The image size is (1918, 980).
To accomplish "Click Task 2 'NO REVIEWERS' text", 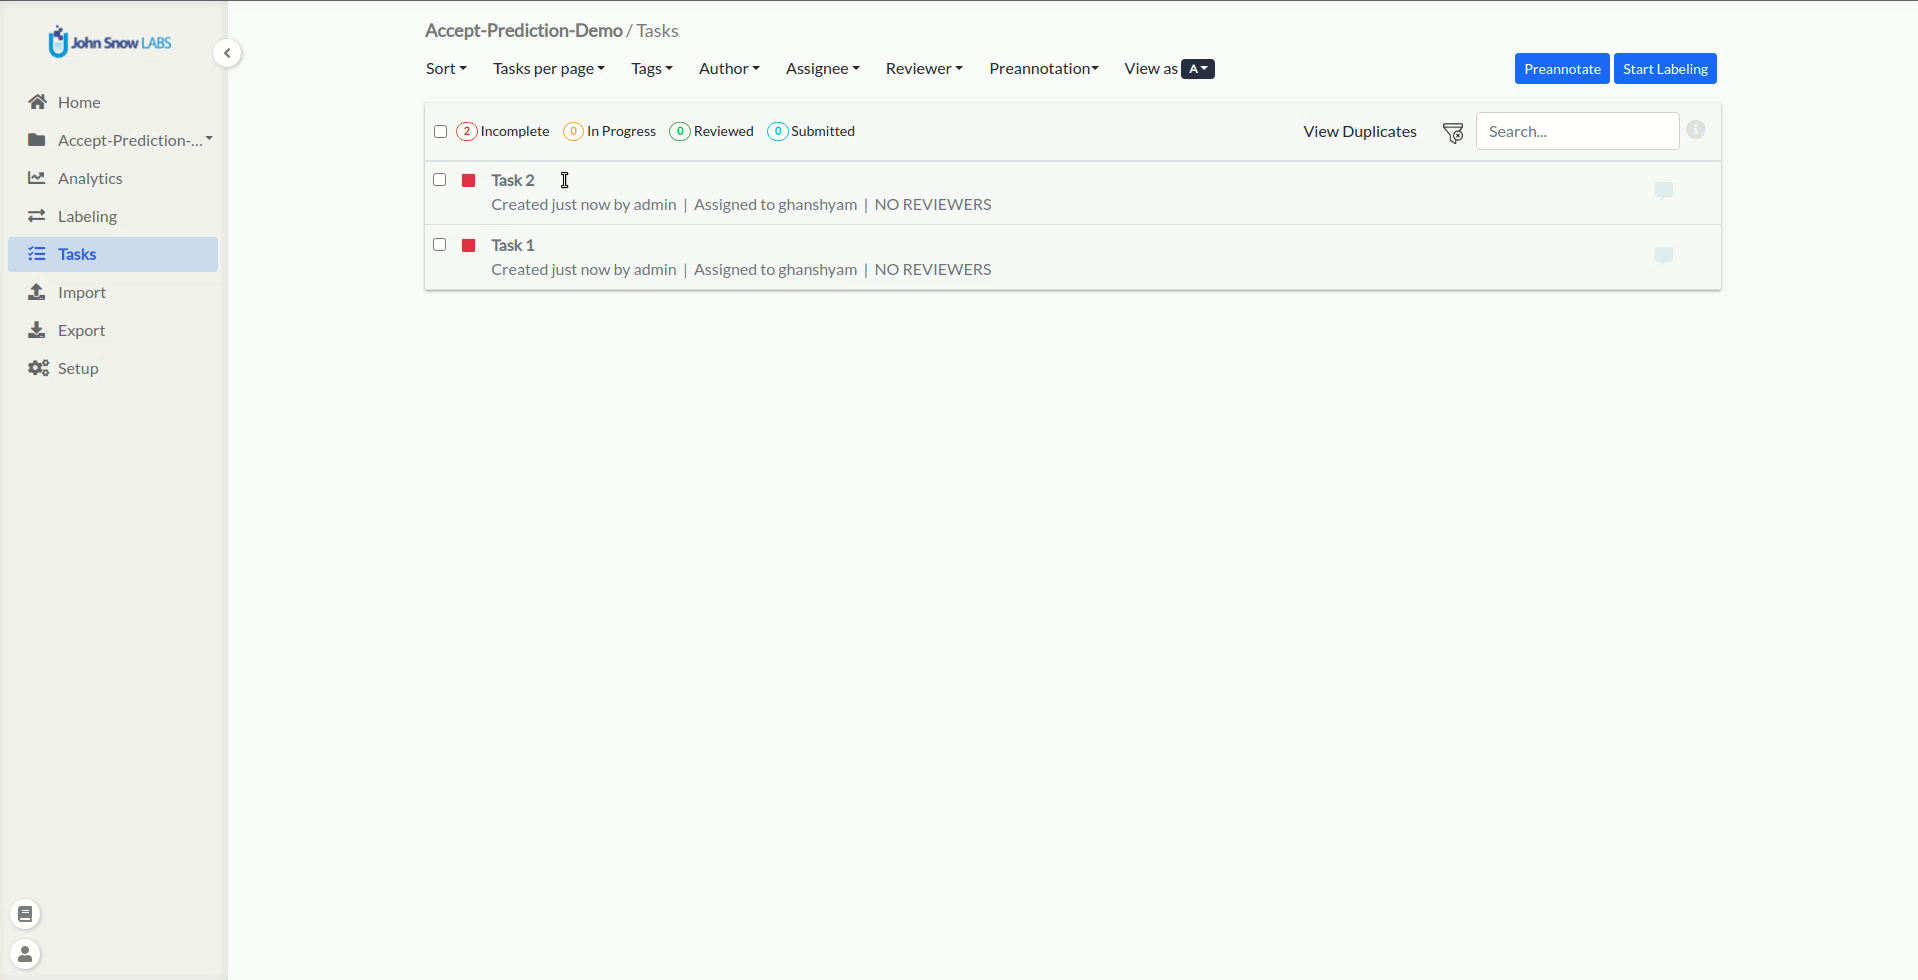I will point(933,204).
